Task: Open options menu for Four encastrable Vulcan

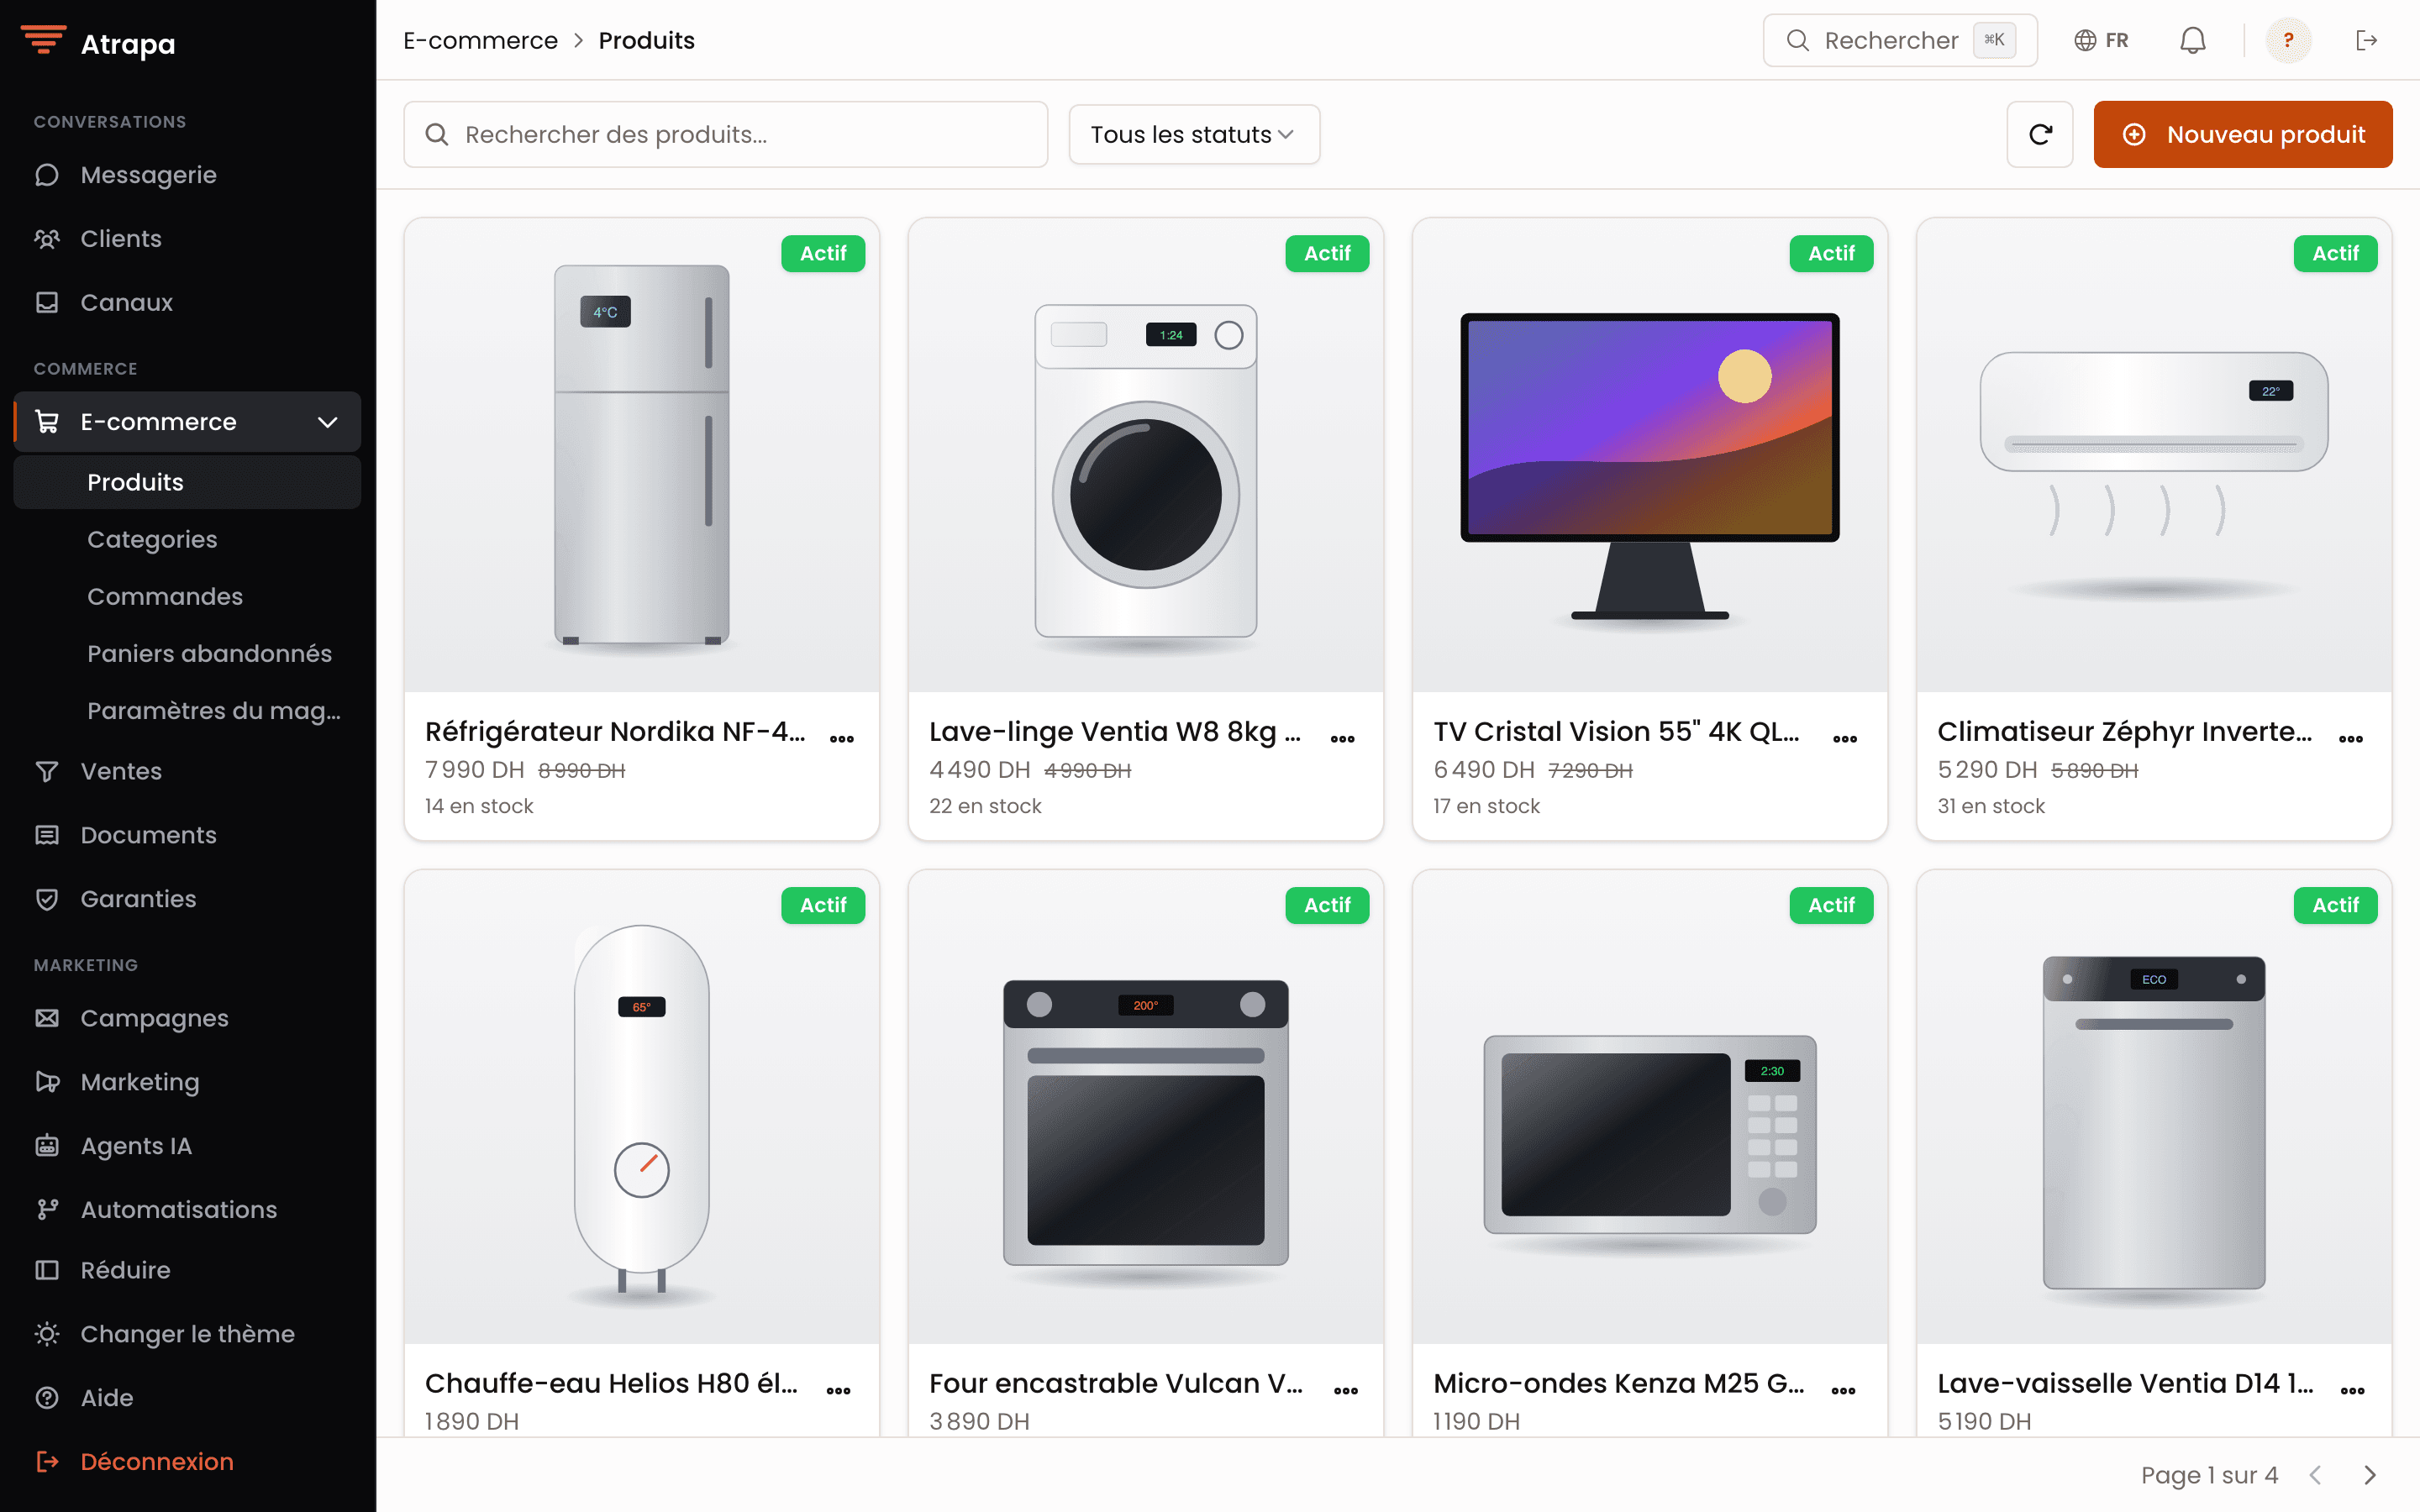Action: coord(1346,1391)
